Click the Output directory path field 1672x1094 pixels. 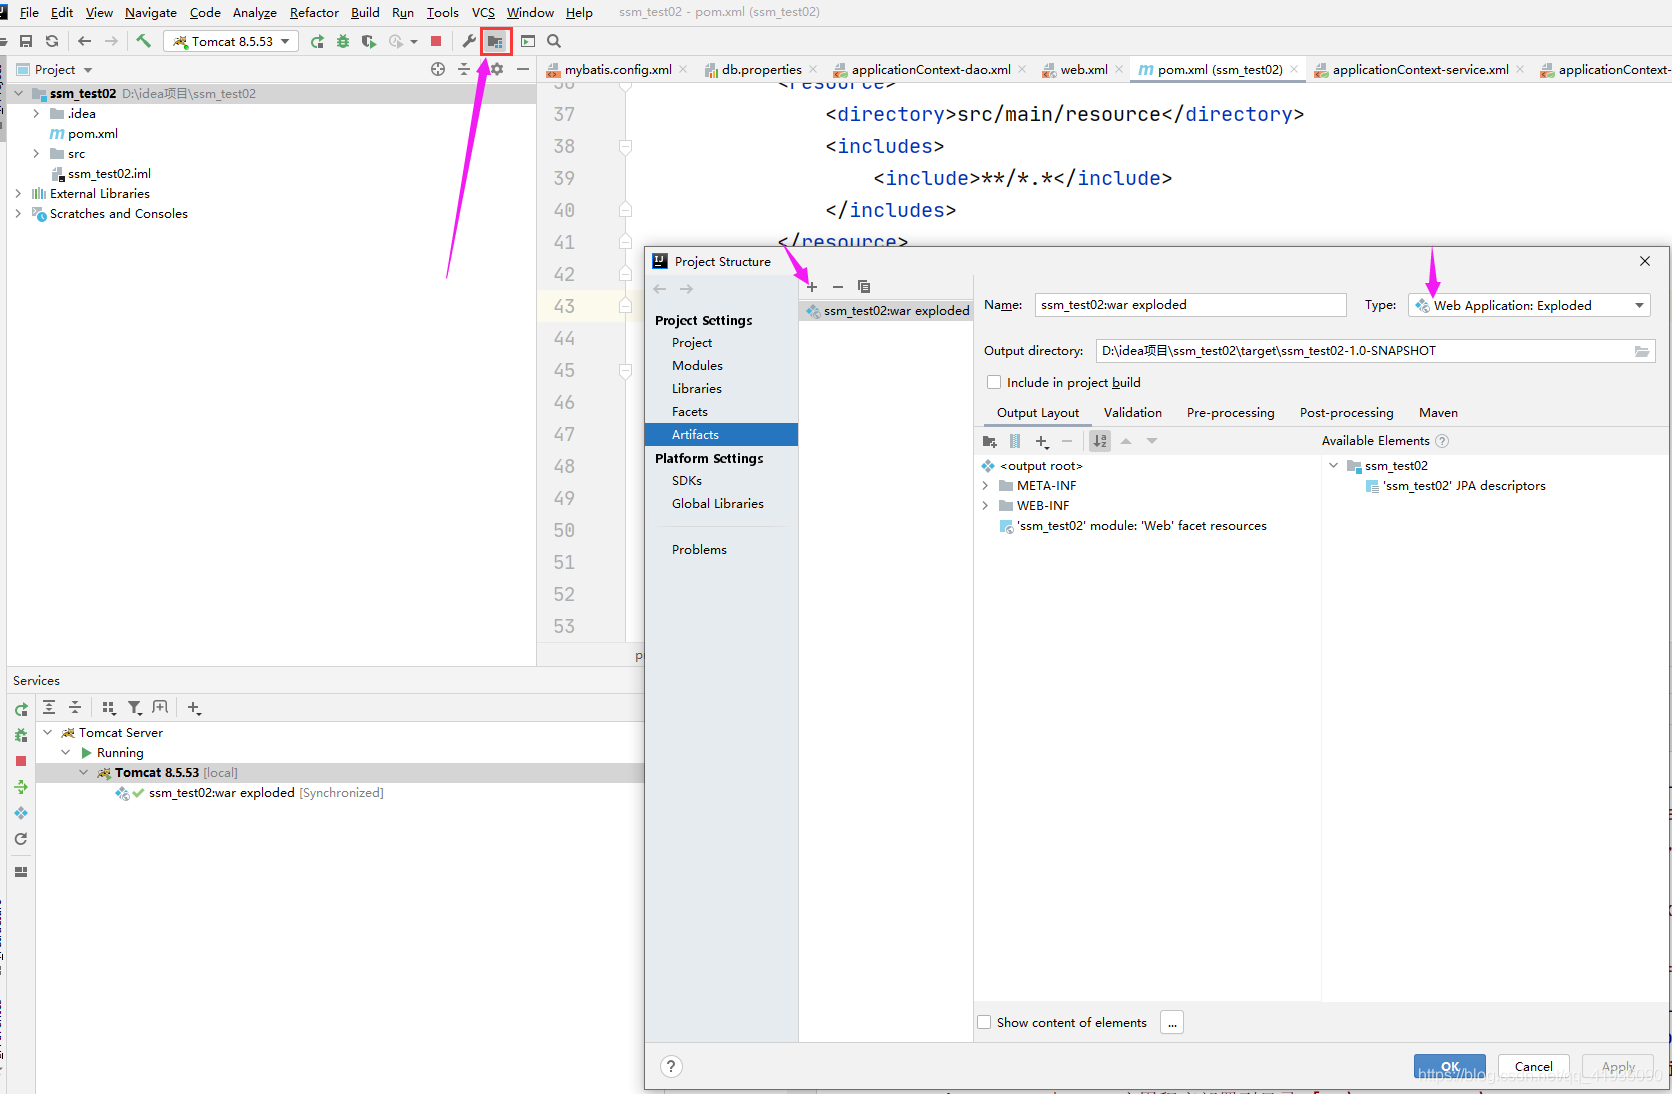pyautogui.click(x=1363, y=351)
